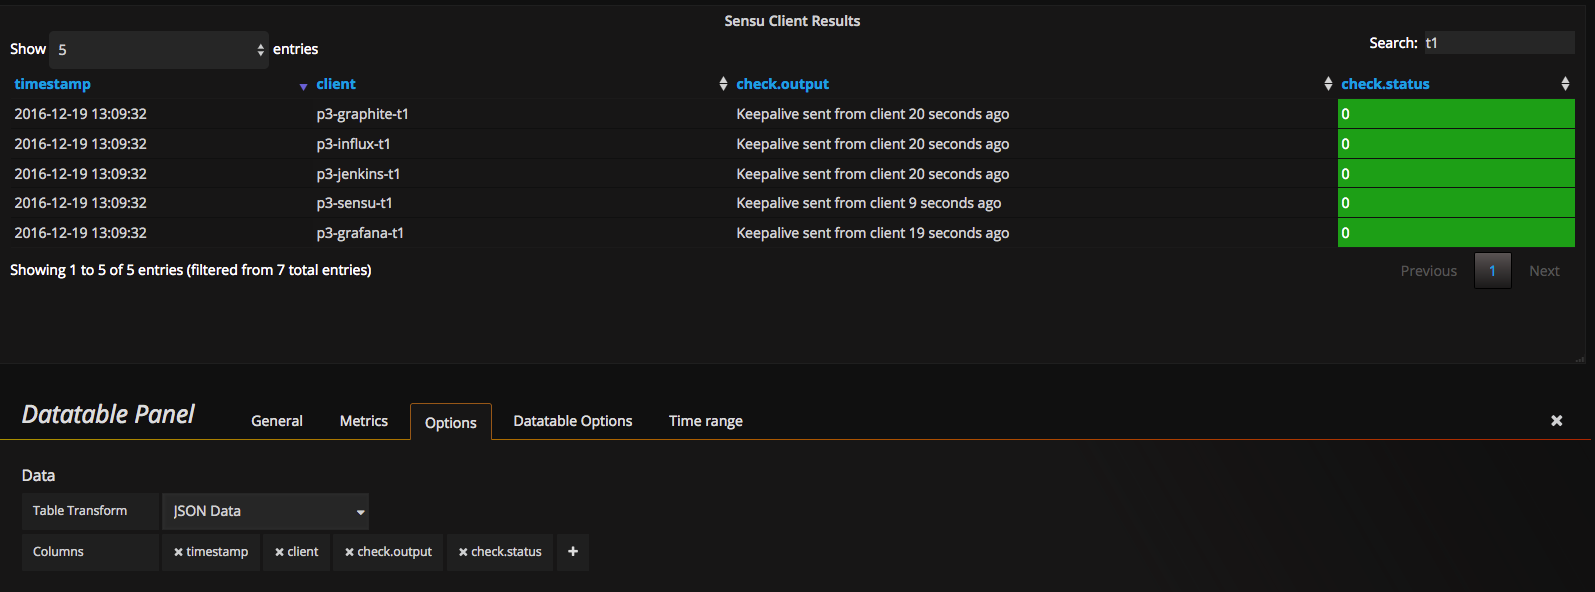This screenshot has width=1595, height=592.
Task: Add a new column with plus button
Action: point(573,551)
